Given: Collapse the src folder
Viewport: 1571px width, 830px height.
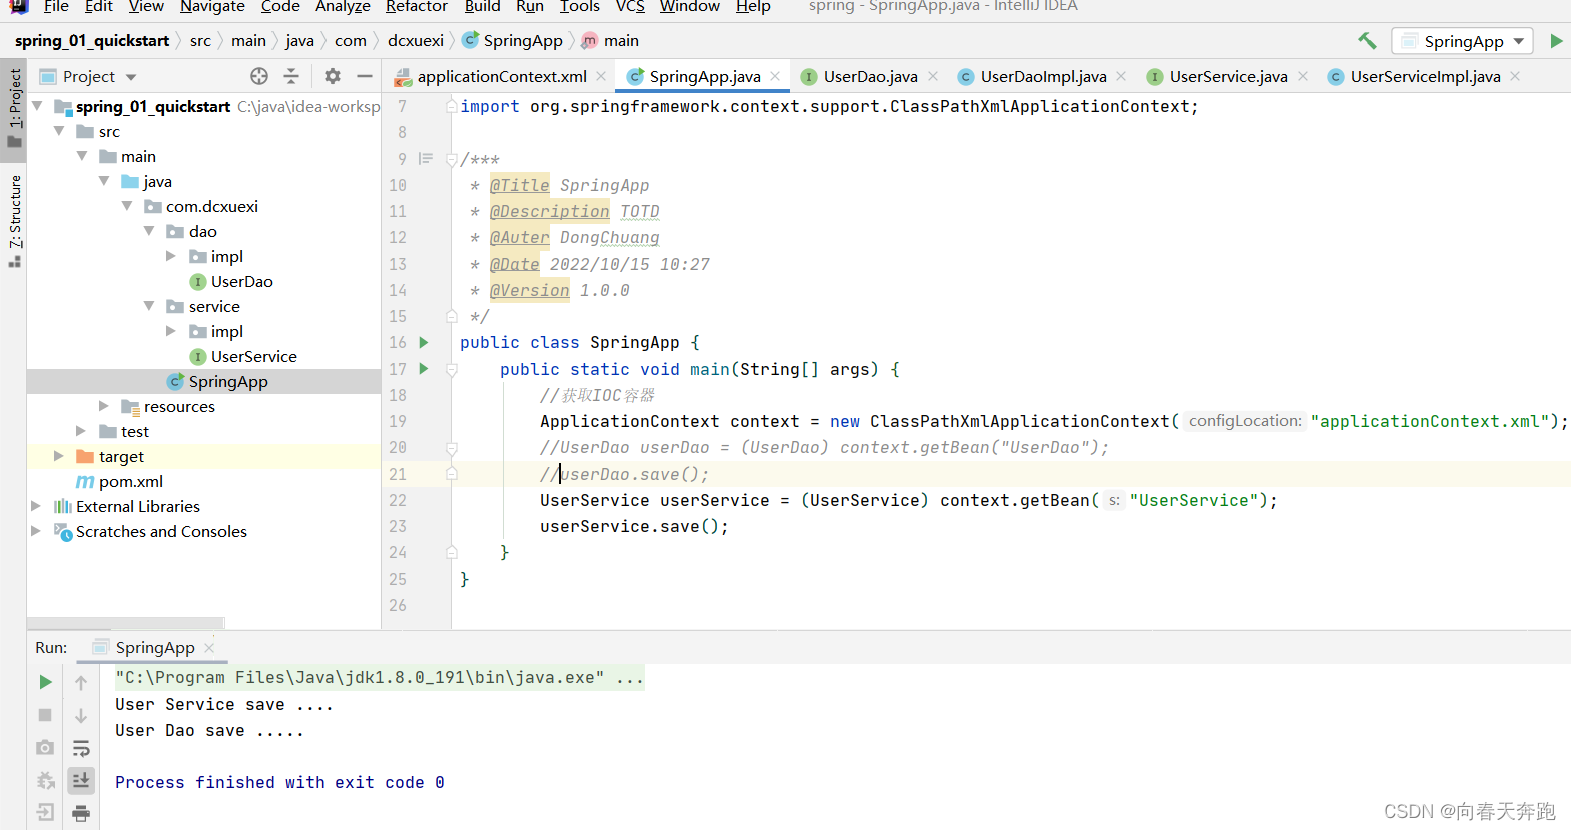Looking at the screenshot, I should click(59, 131).
